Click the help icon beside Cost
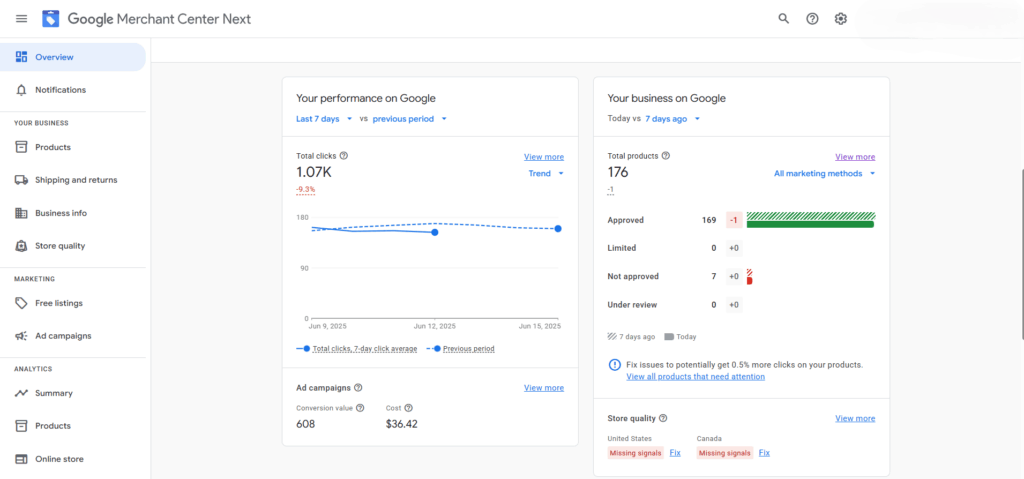Screen dimensions: 1024x479 pyautogui.click(x=408, y=408)
